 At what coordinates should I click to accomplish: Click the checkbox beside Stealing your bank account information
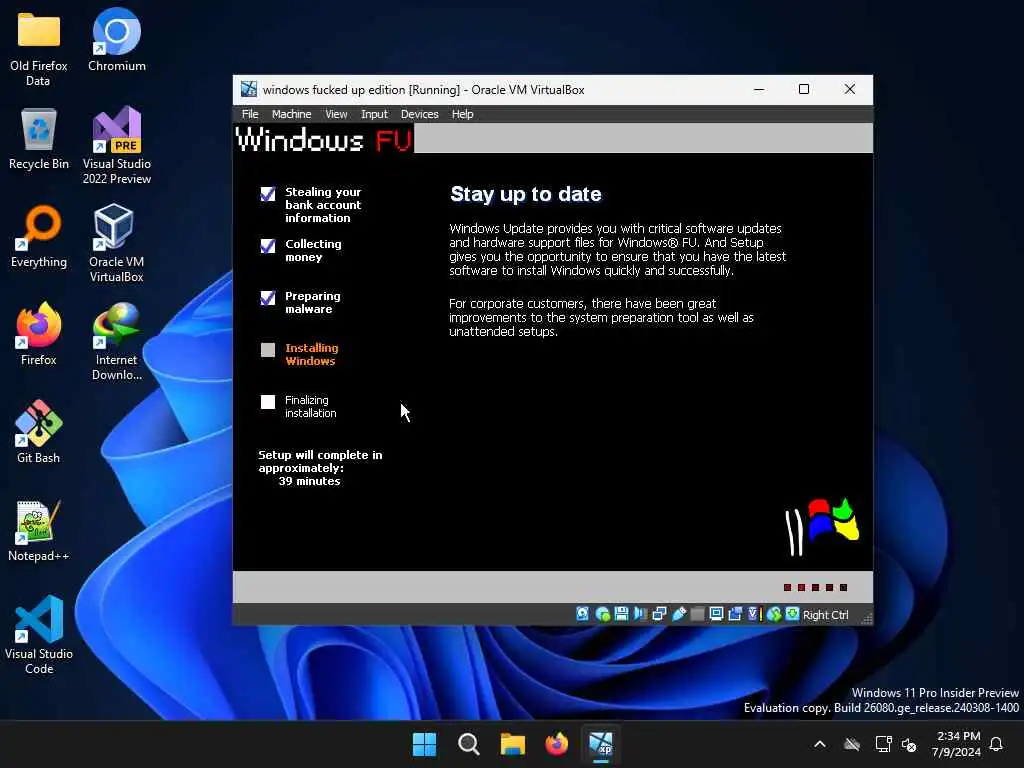tap(268, 194)
